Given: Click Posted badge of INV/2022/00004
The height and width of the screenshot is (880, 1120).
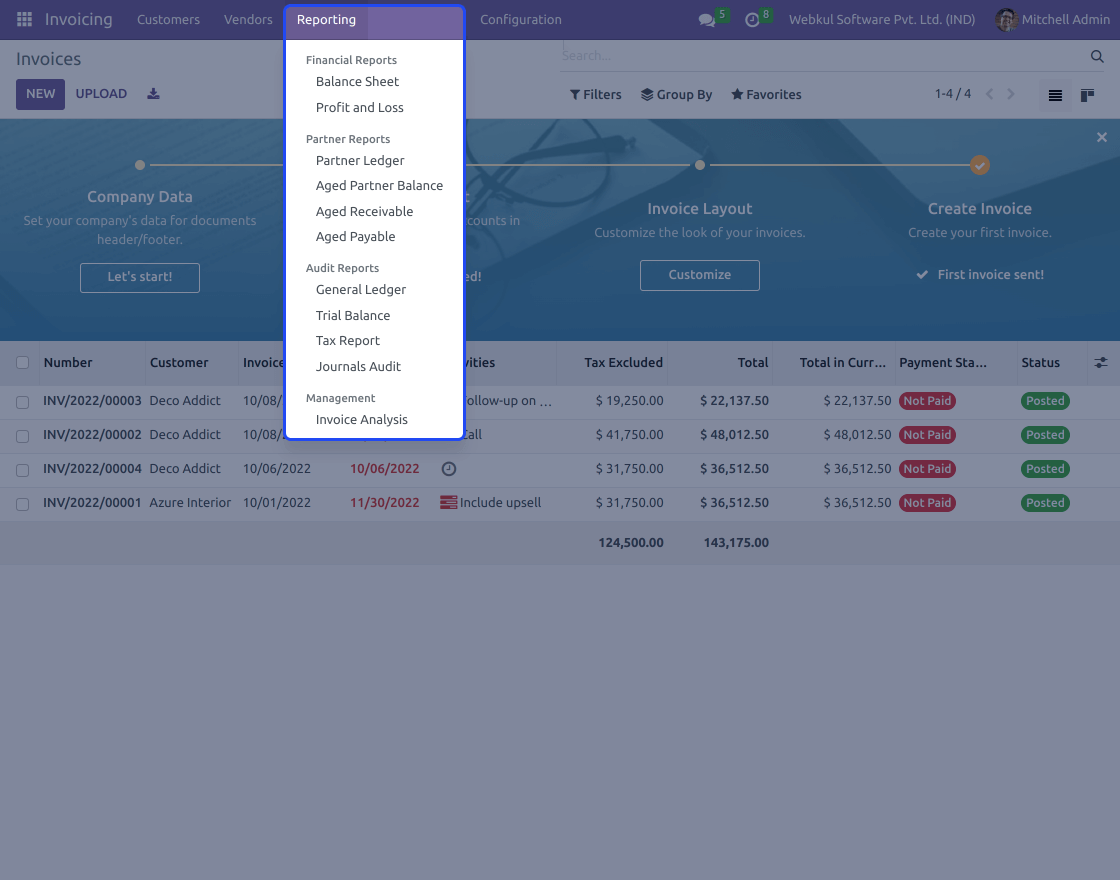Looking at the screenshot, I should point(1045,469).
